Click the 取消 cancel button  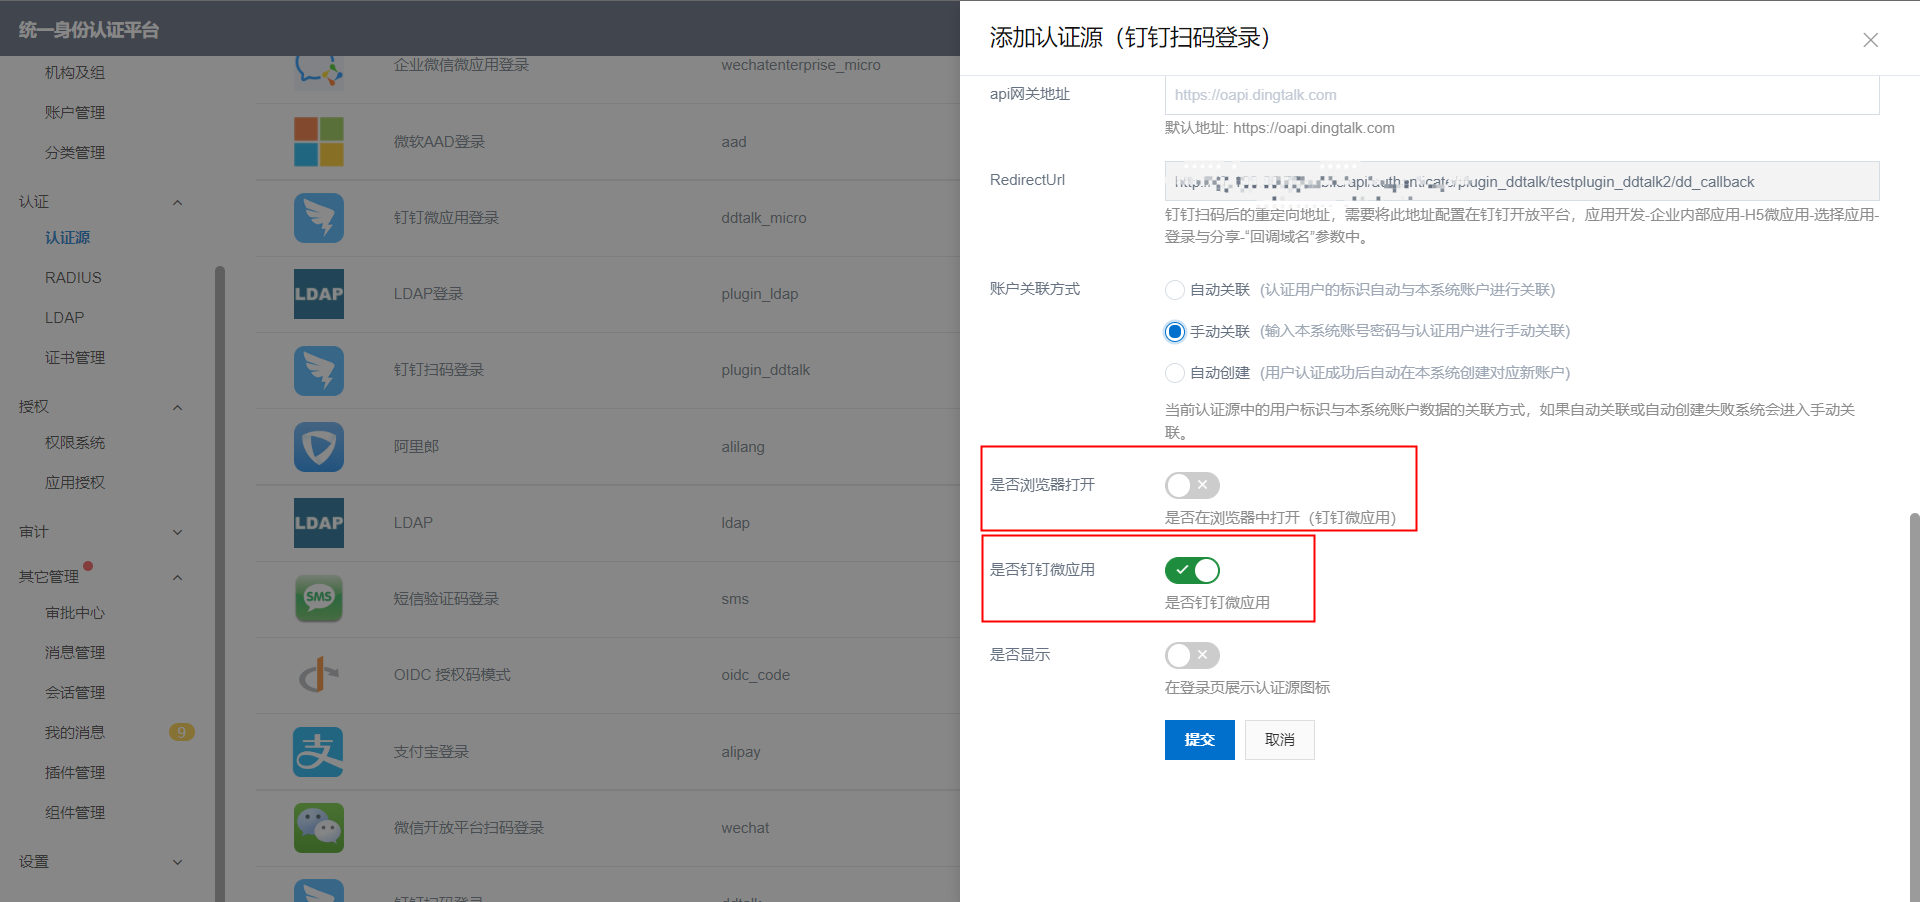point(1279,740)
